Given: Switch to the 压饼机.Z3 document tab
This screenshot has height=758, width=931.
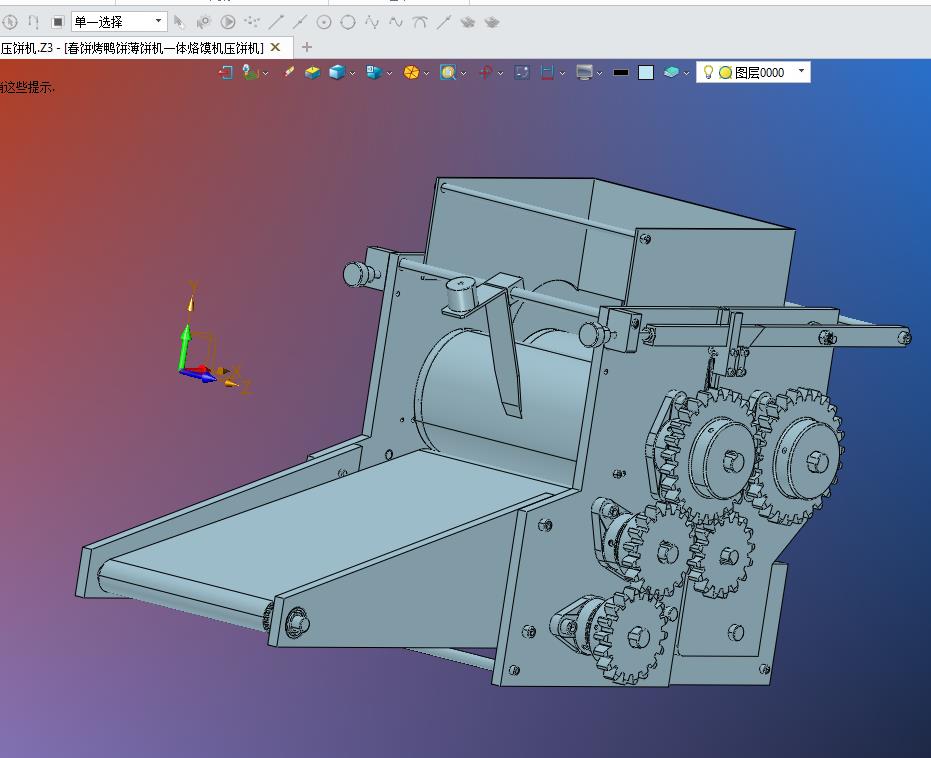Looking at the screenshot, I should coord(130,47).
